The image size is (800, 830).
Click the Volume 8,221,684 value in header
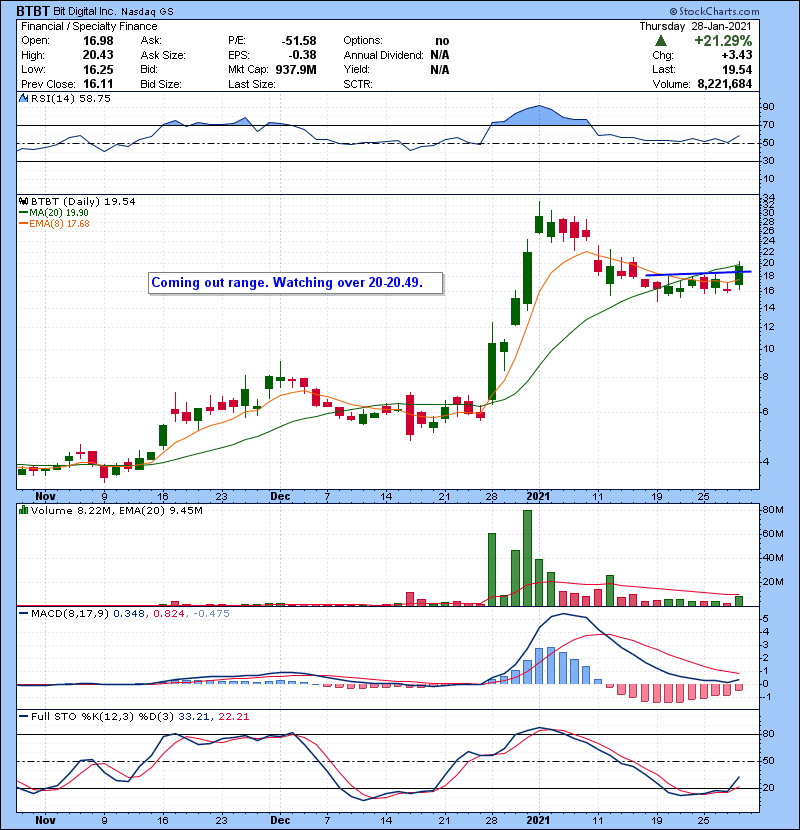tap(724, 84)
